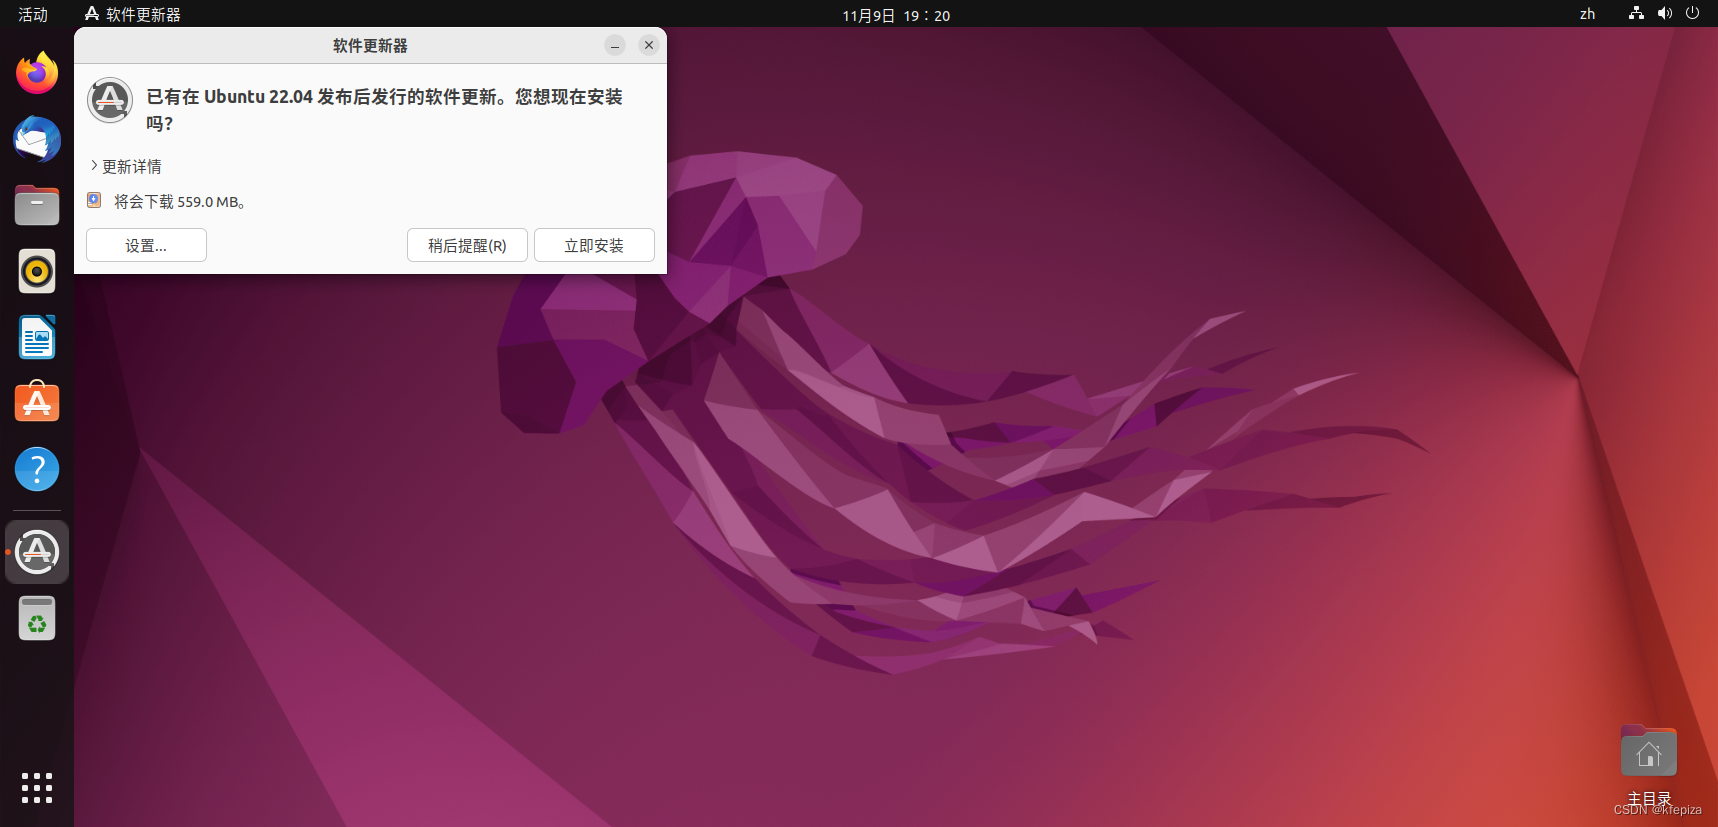Image resolution: width=1718 pixels, height=827 pixels.
Task: Expand the 更新详情 section
Action: pyautogui.click(x=126, y=166)
